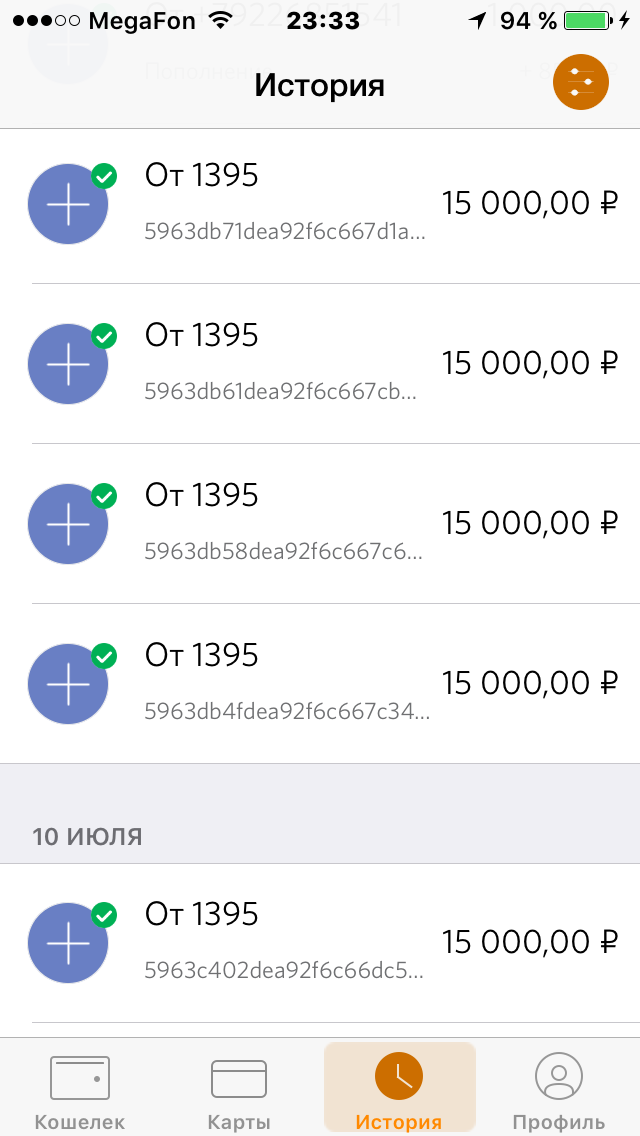This screenshot has height=1136, width=640.
Task: Open transaction ID 5963db4fdea92f6c667c34
Action: pyautogui.click(x=287, y=712)
